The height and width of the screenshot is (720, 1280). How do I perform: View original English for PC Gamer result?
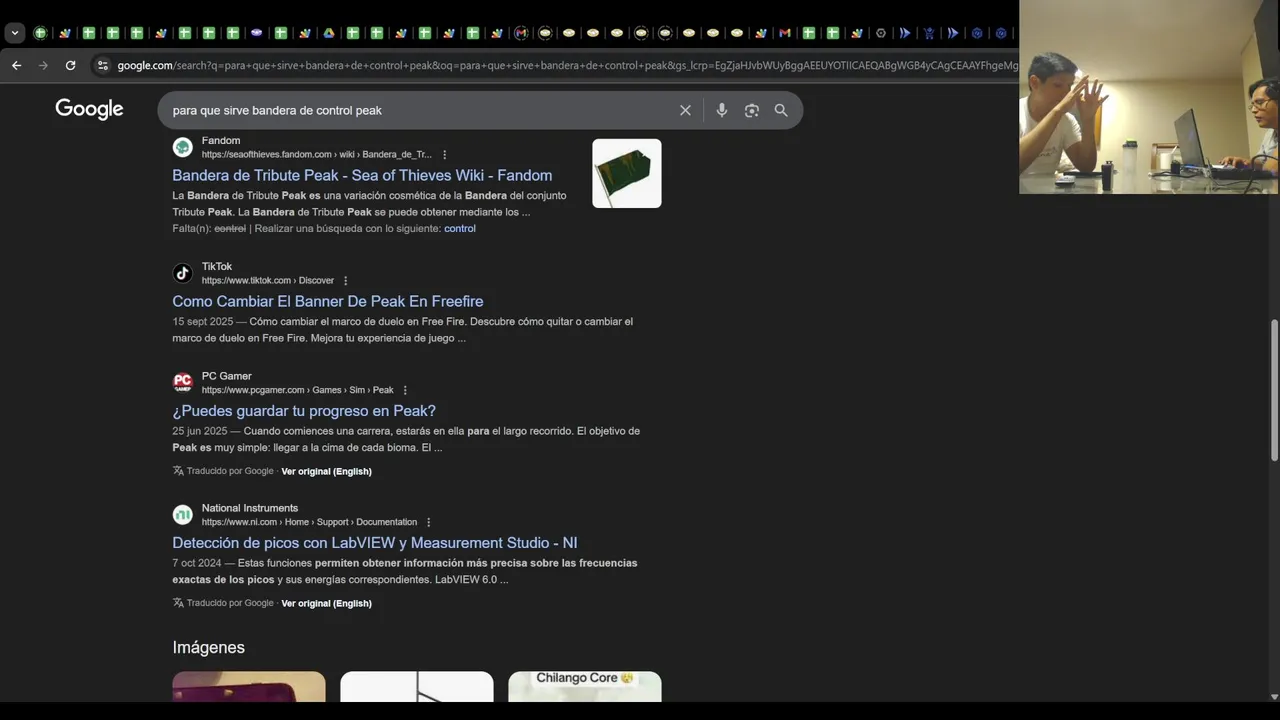pos(326,471)
